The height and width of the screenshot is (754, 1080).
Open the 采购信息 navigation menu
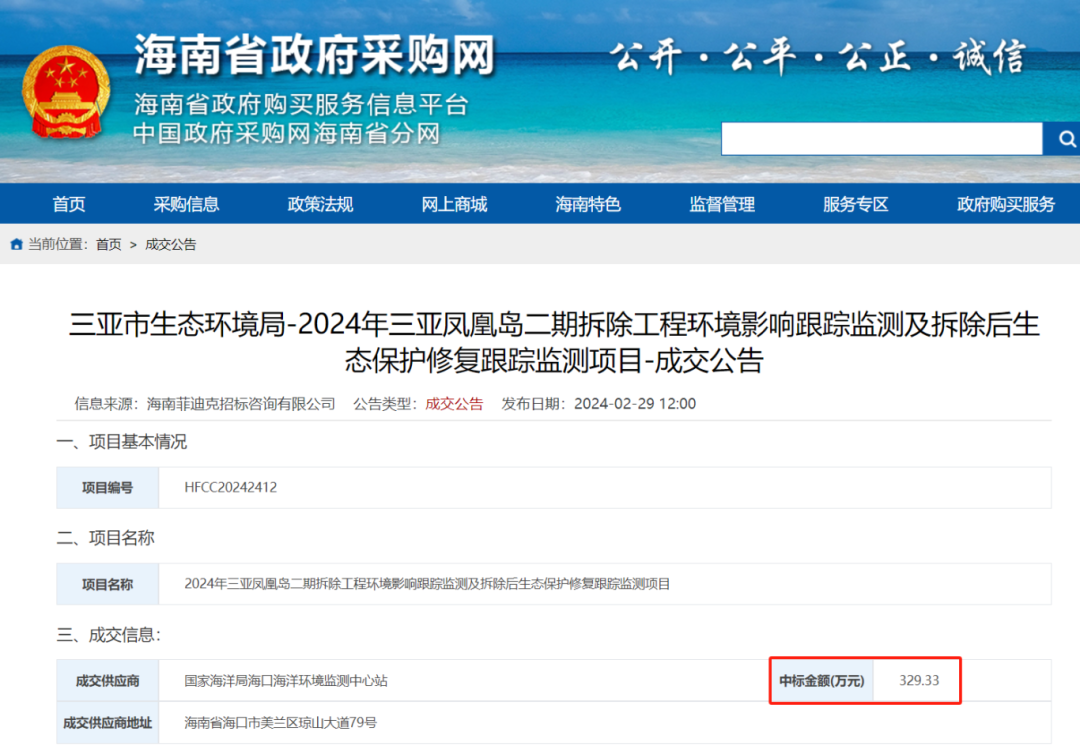186,205
